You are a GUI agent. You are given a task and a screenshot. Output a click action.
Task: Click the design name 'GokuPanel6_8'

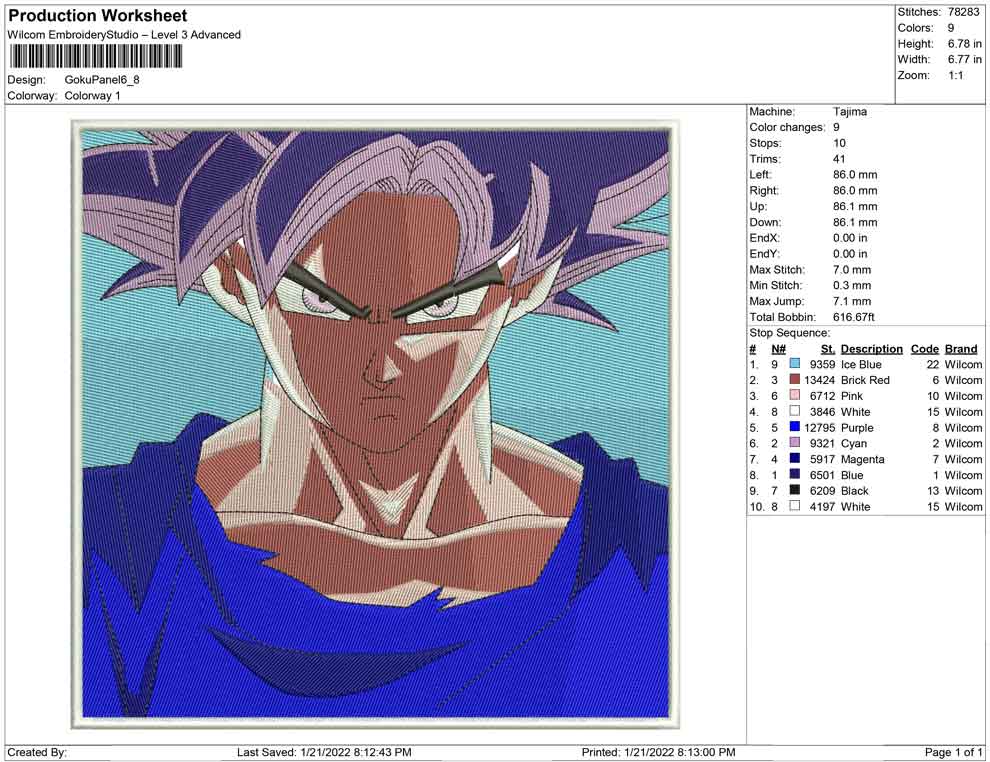pos(102,80)
